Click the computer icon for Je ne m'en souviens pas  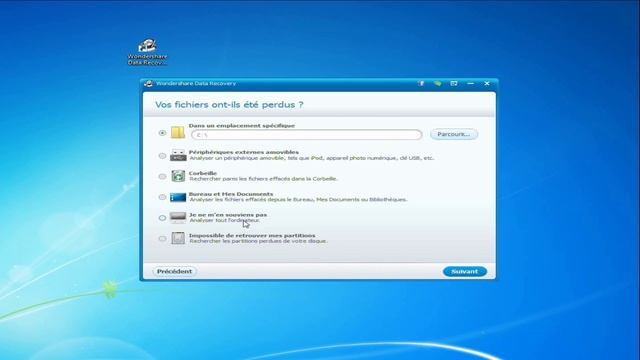(178, 218)
